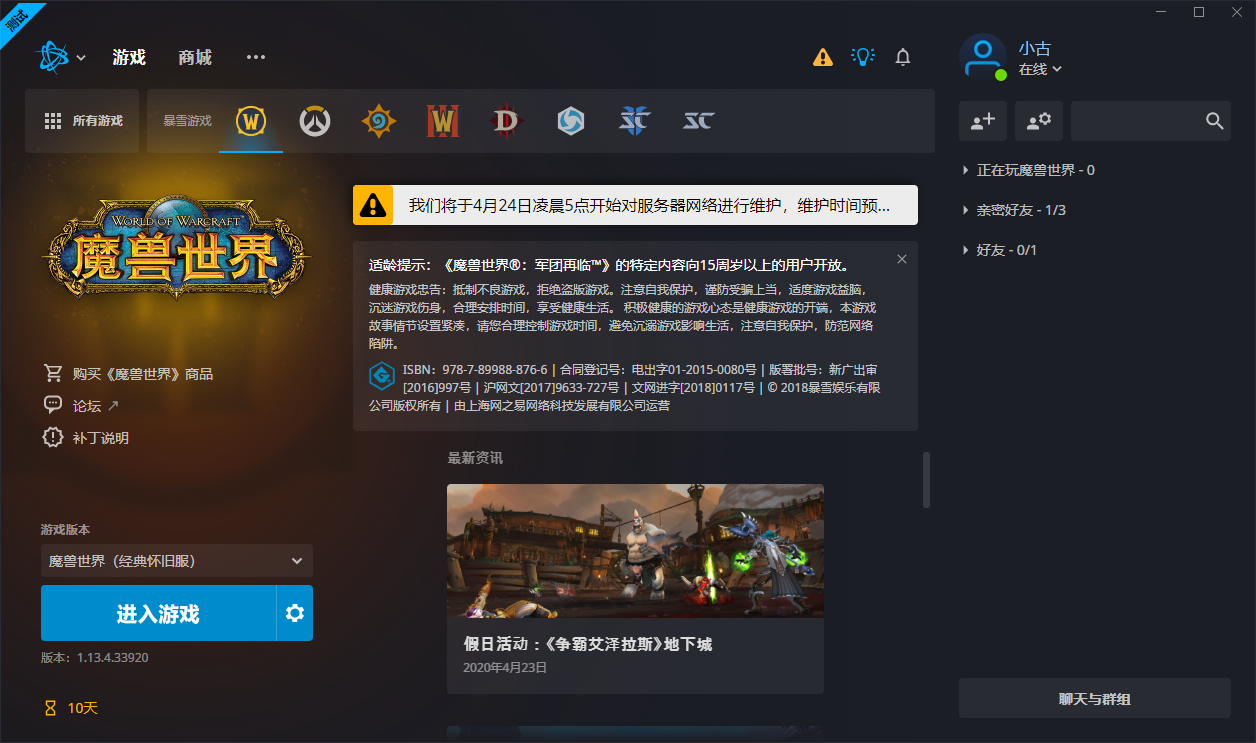
Task: Open the Battle.net logo menu
Action: point(54,57)
